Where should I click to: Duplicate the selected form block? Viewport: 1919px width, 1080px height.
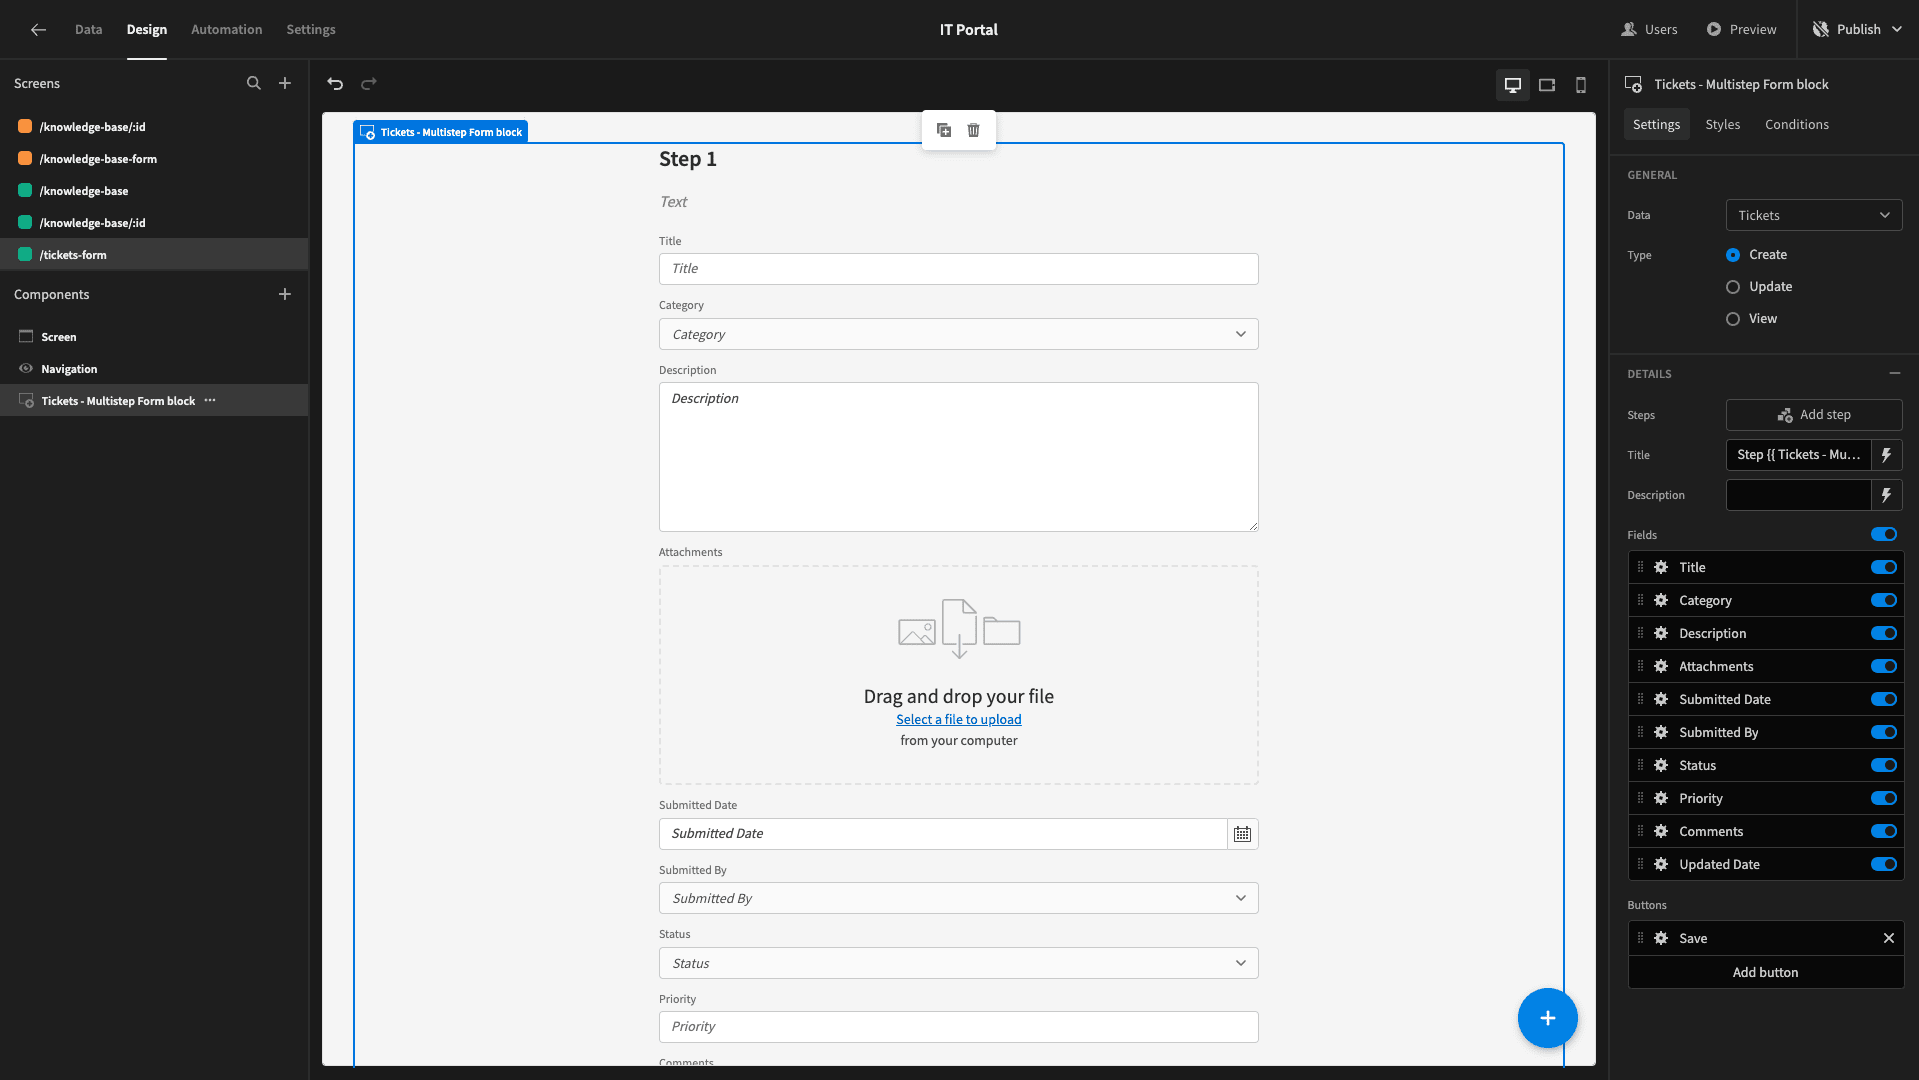pyautogui.click(x=944, y=130)
